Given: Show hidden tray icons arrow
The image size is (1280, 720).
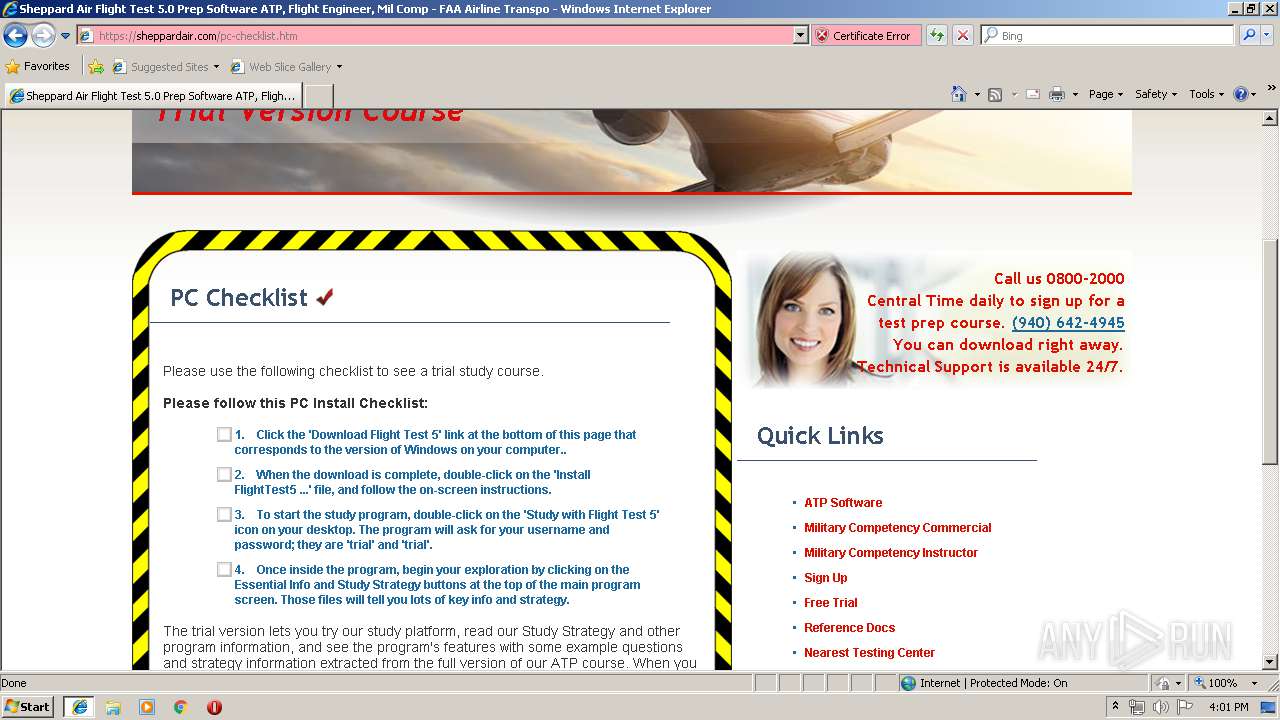Looking at the screenshot, I should 1115,707.
